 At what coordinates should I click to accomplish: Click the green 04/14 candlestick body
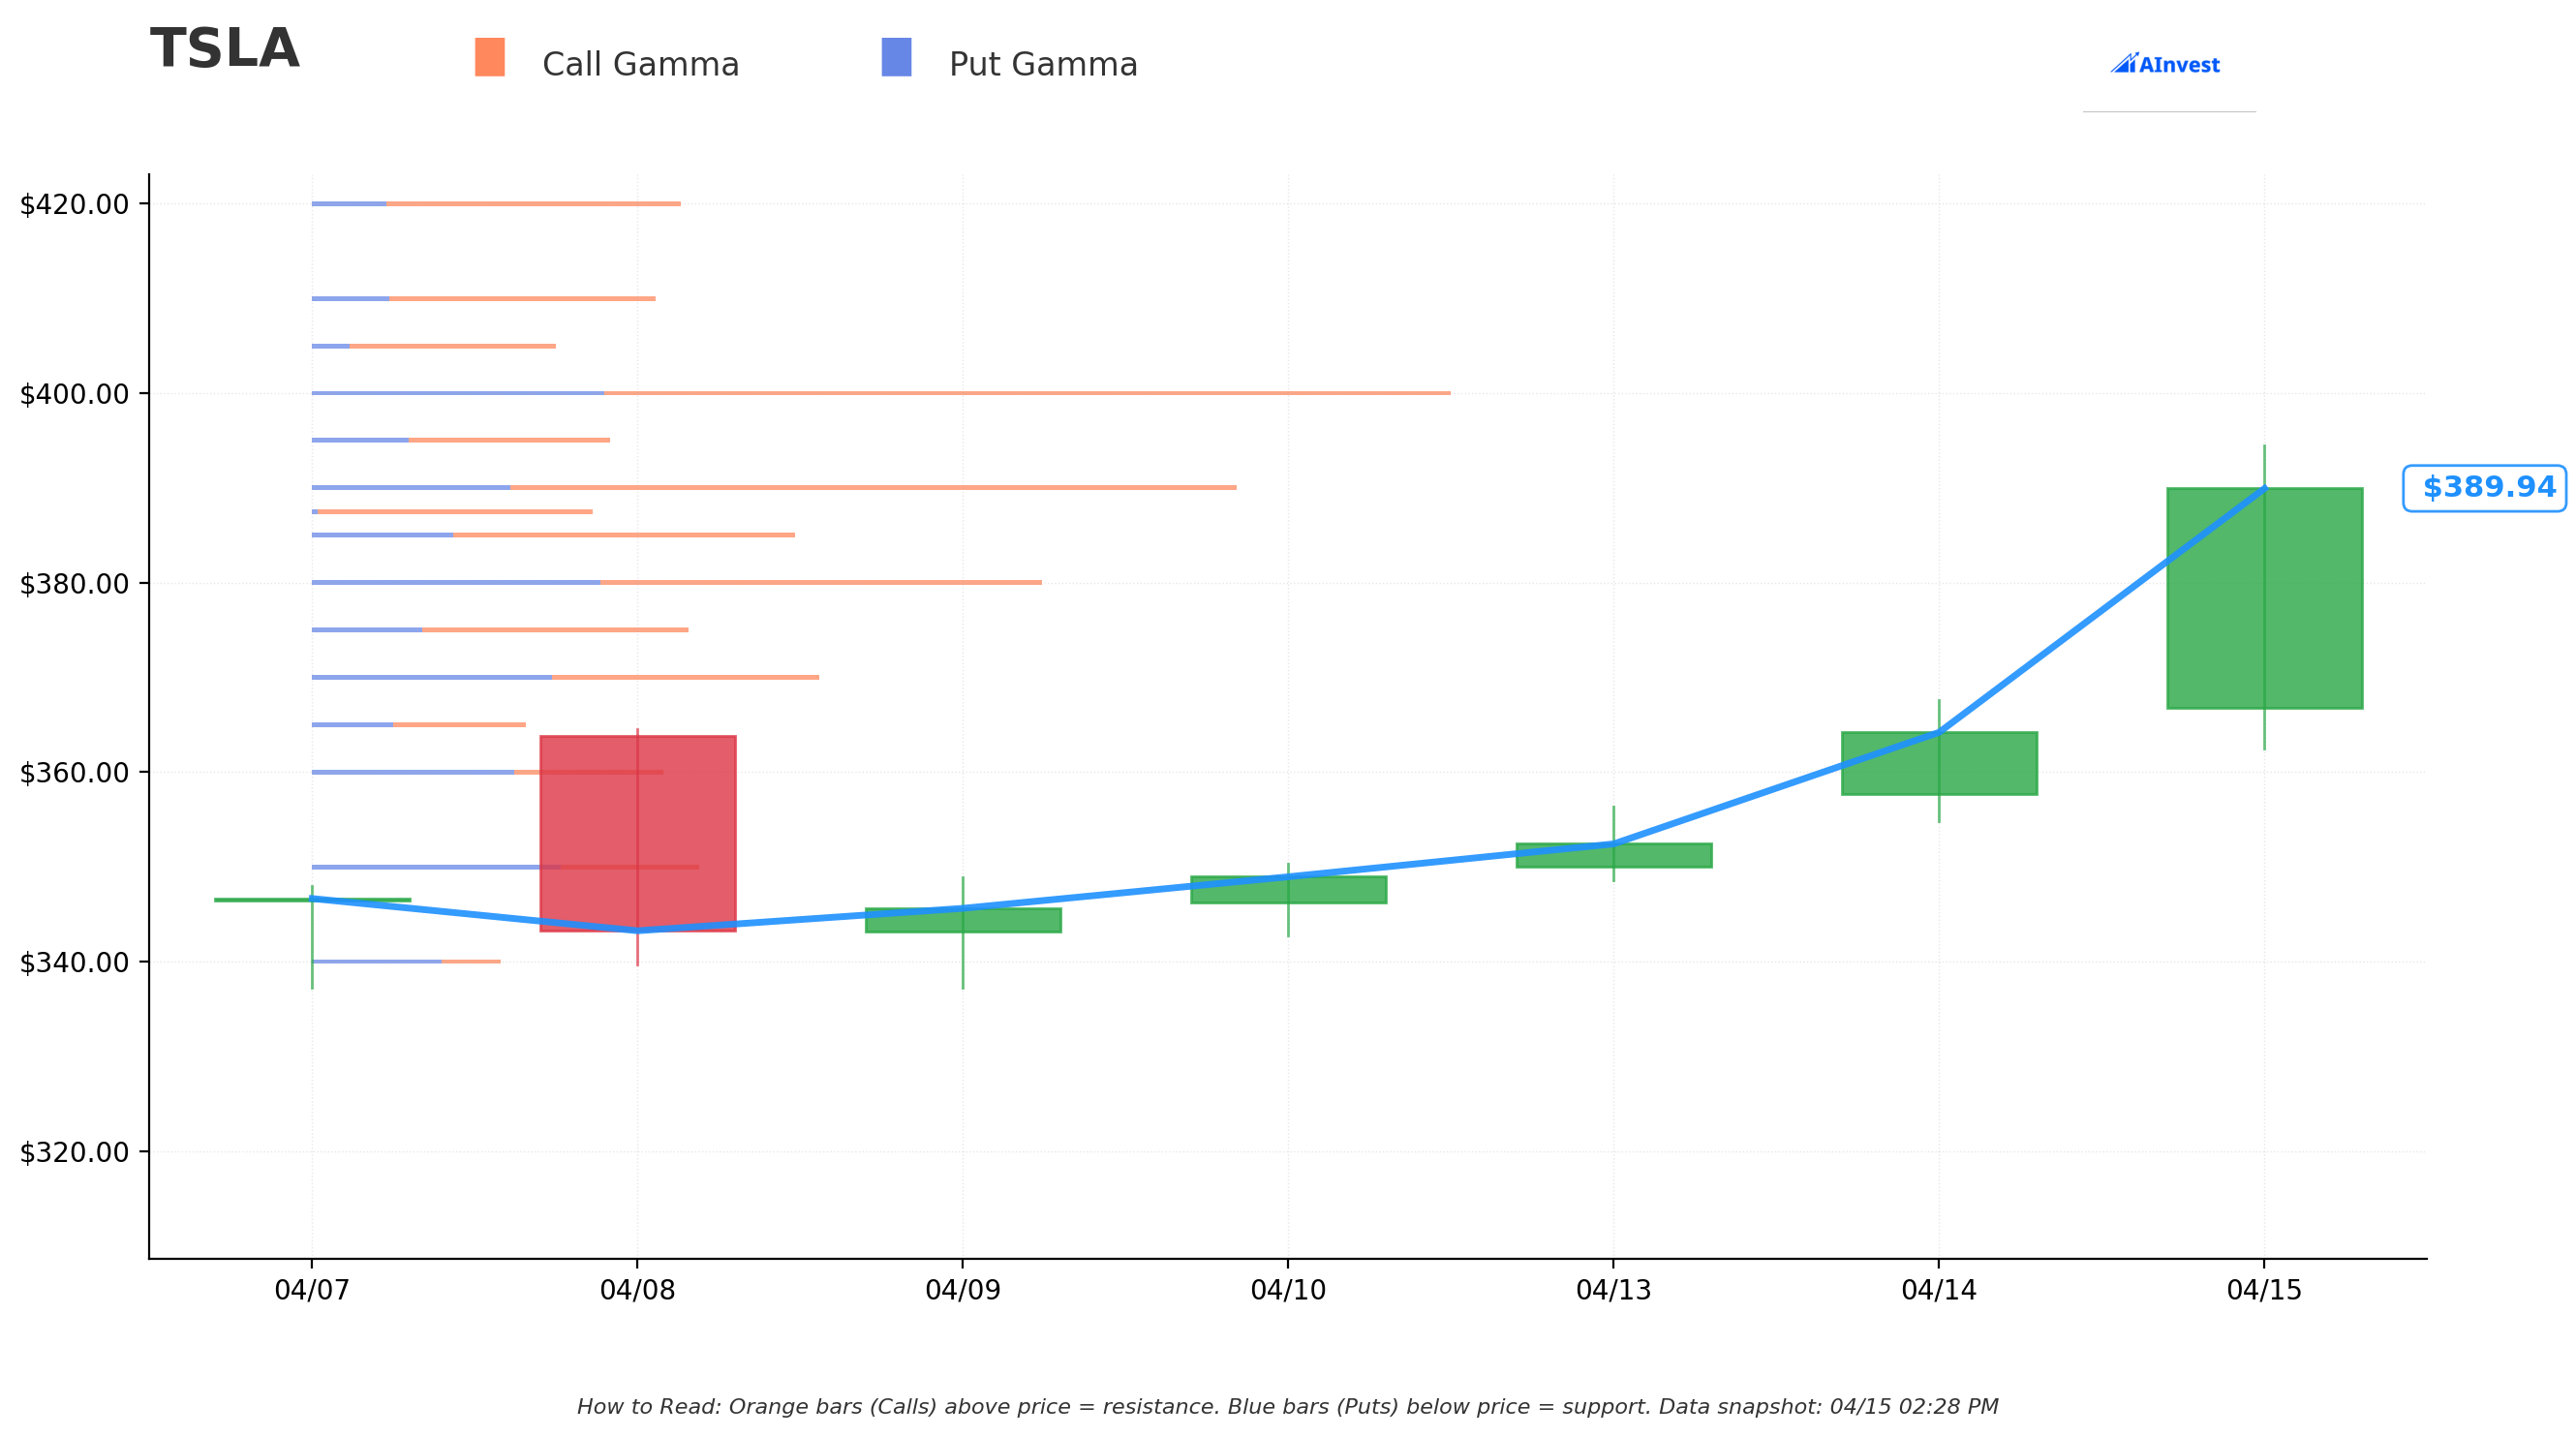pyautogui.click(x=1939, y=763)
